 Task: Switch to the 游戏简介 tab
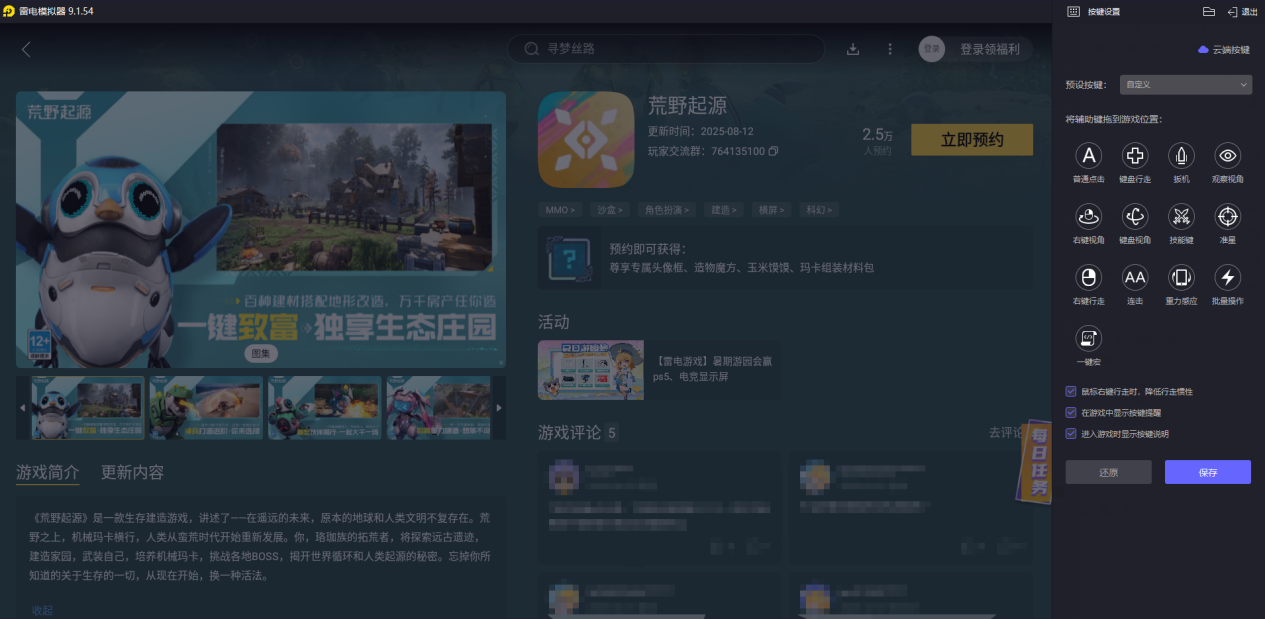tap(47, 472)
